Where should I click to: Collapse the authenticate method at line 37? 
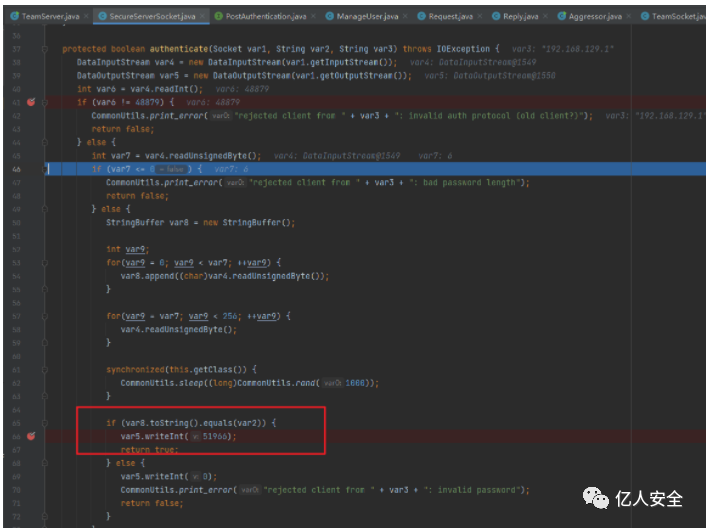coord(45,49)
